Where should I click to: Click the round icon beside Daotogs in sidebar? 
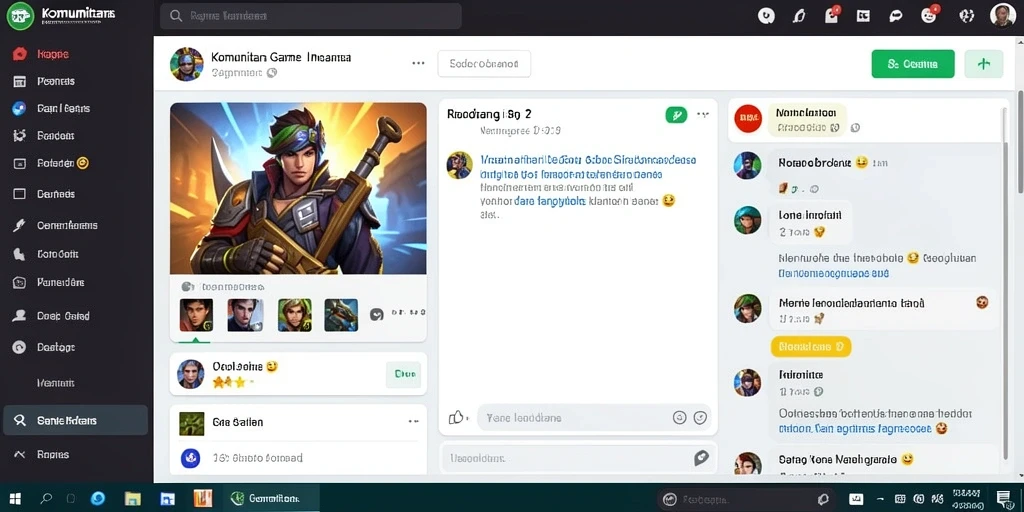pyautogui.click(x=20, y=347)
